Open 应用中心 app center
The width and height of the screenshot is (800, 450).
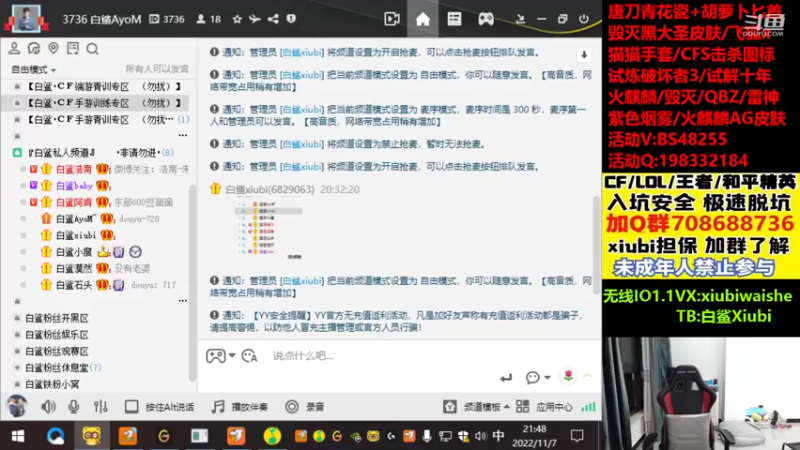pyautogui.click(x=544, y=407)
